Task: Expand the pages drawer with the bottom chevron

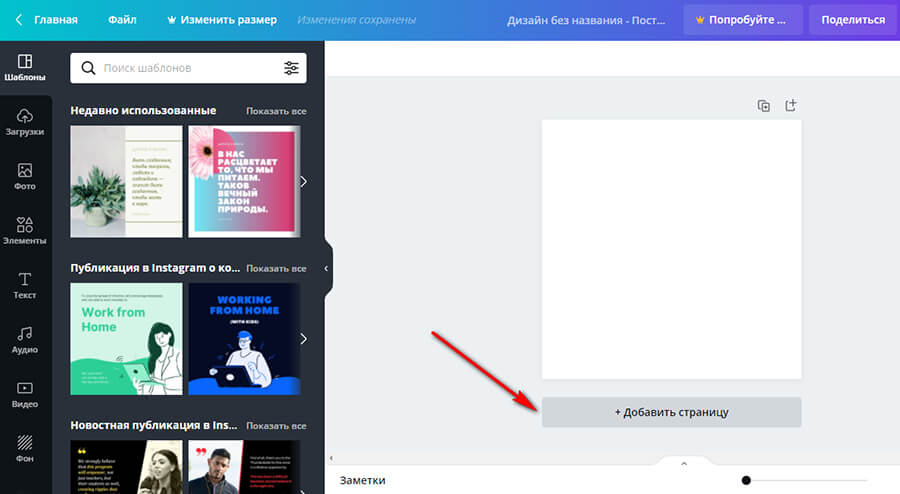Action: click(684, 464)
